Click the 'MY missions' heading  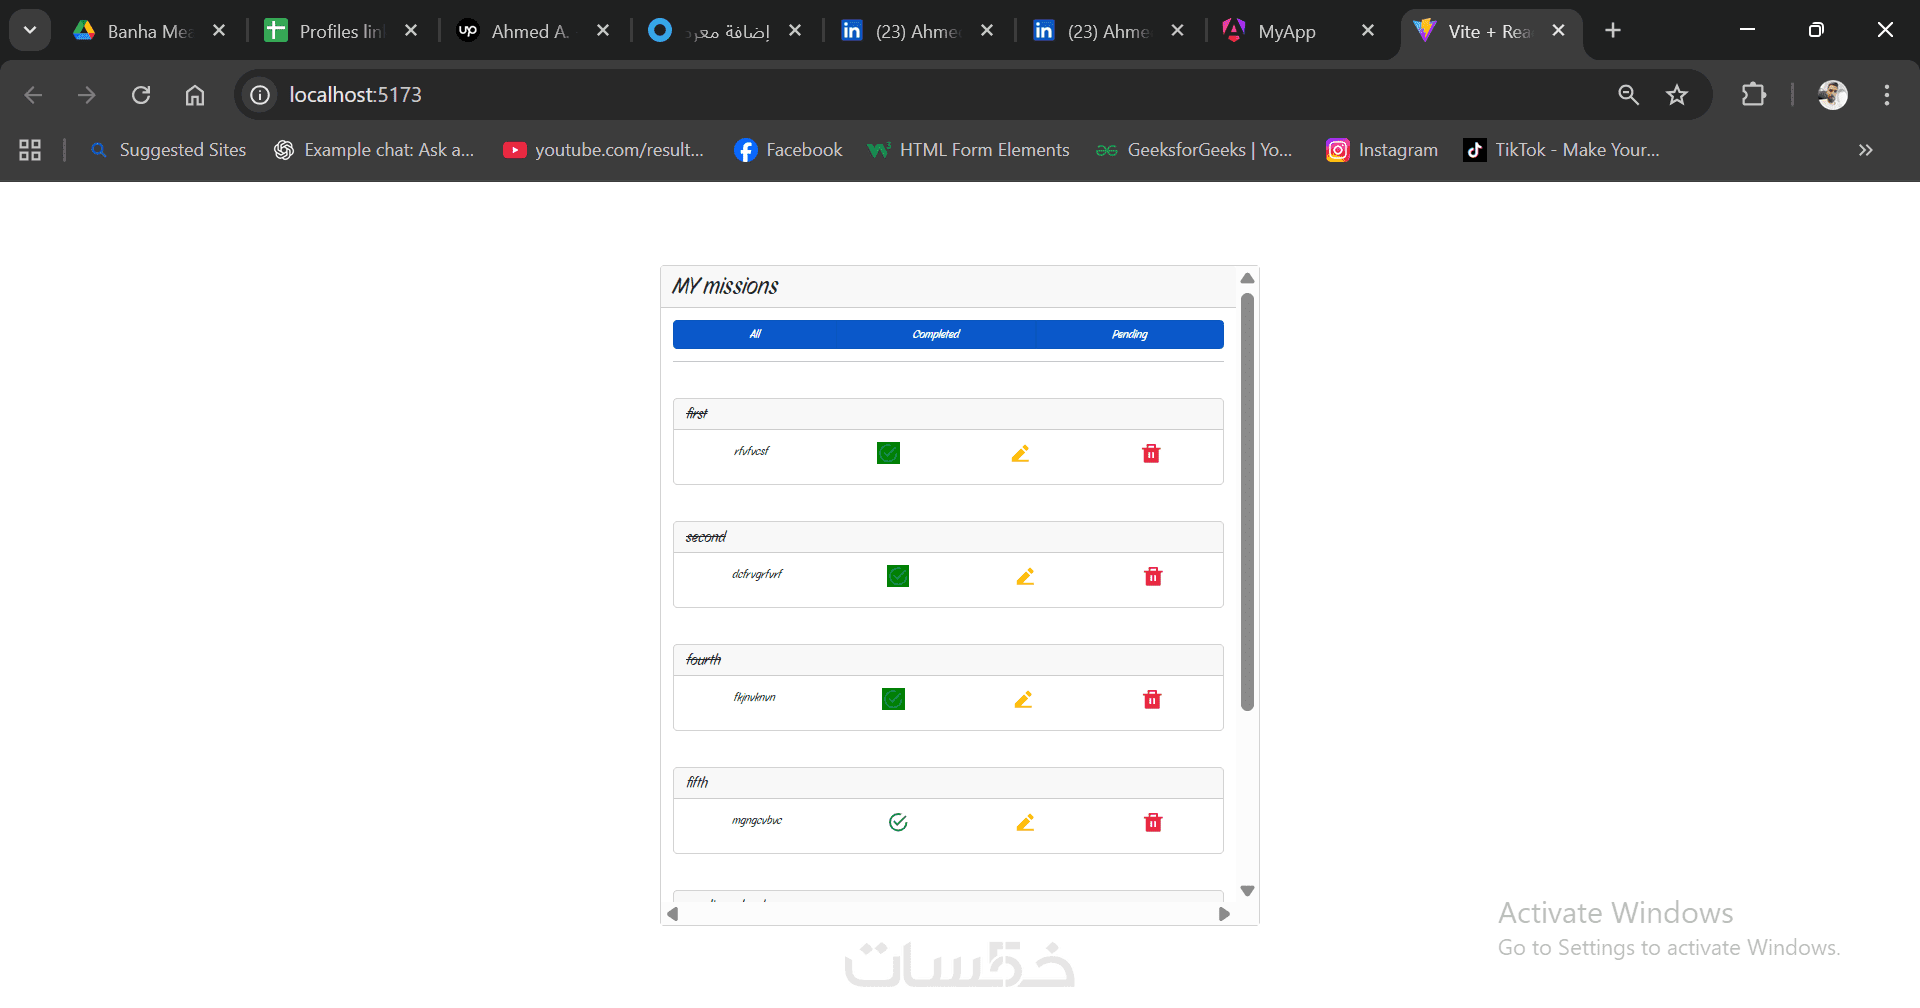pyautogui.click(x=725, y=286)
